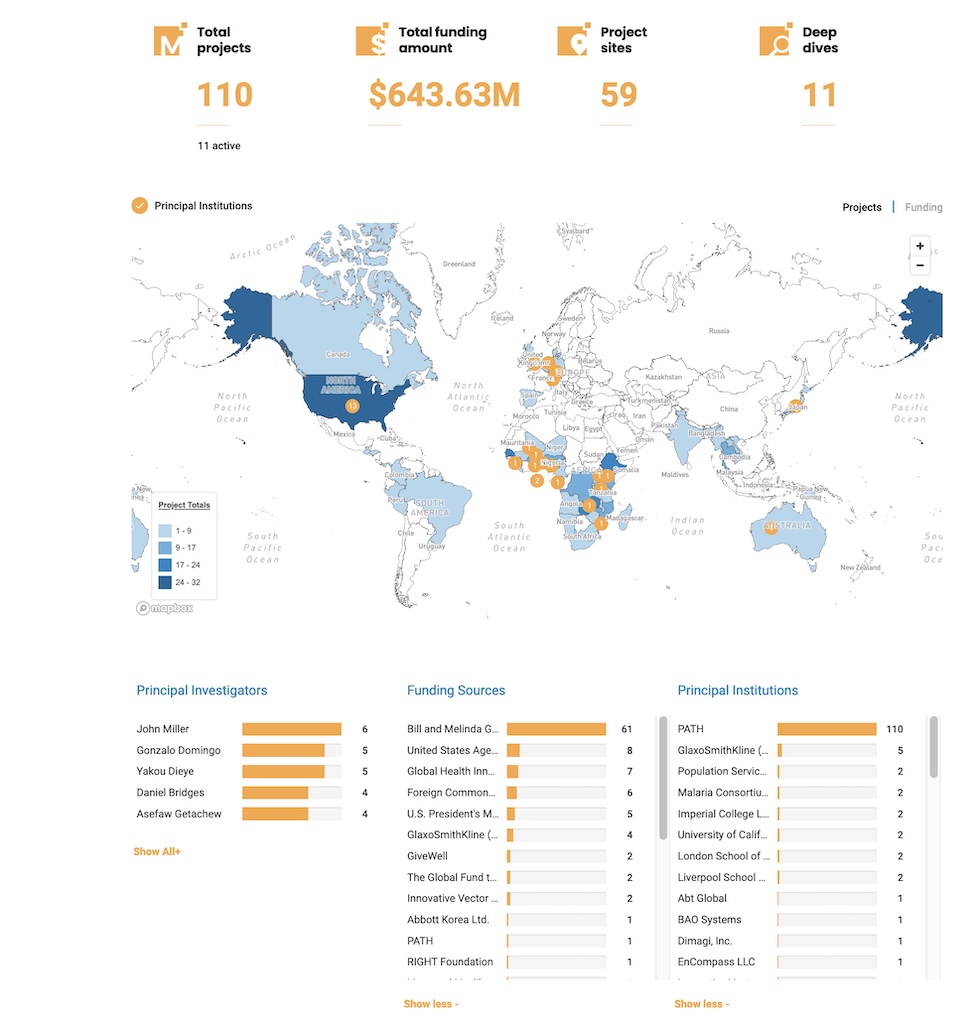Image resolution: width=980 pixels, height=1026 pixels.
Task: Click the Principal Investigators heading
Action: (202, 690)
